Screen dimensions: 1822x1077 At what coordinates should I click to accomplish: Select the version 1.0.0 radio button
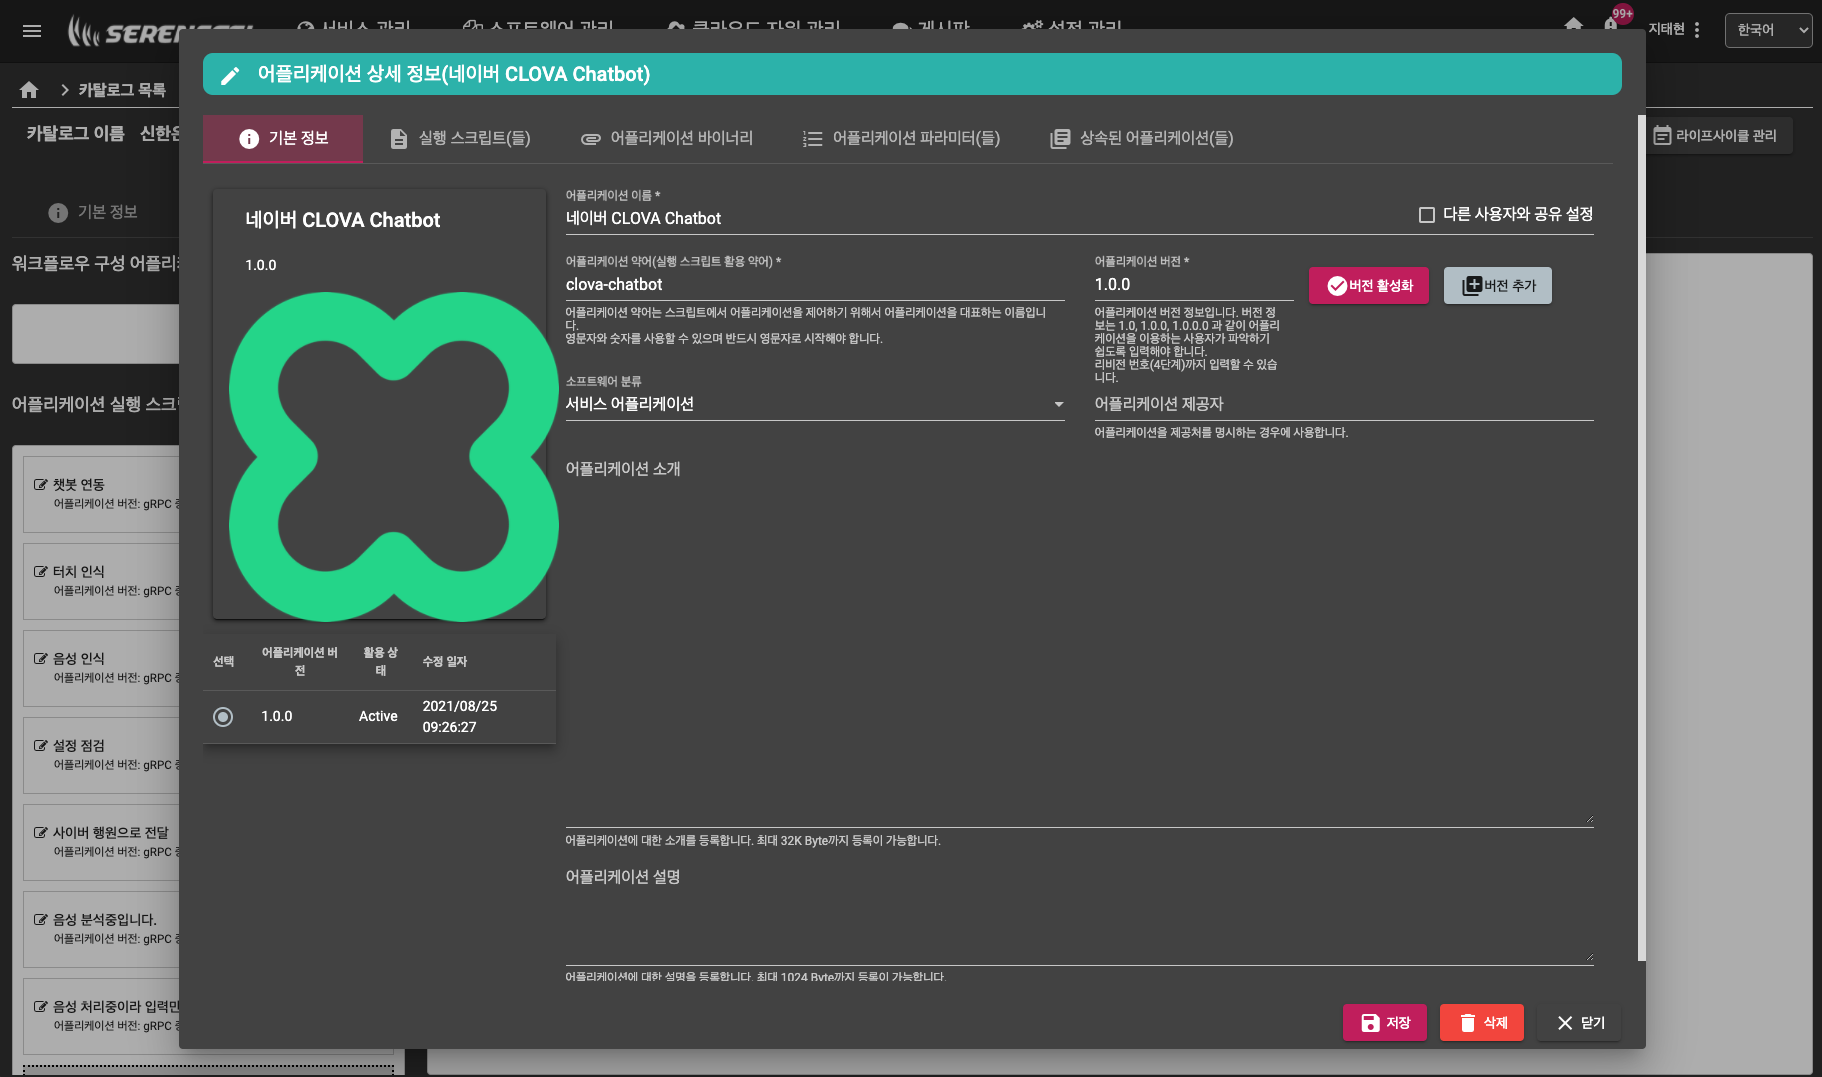(x=223, y=717)
